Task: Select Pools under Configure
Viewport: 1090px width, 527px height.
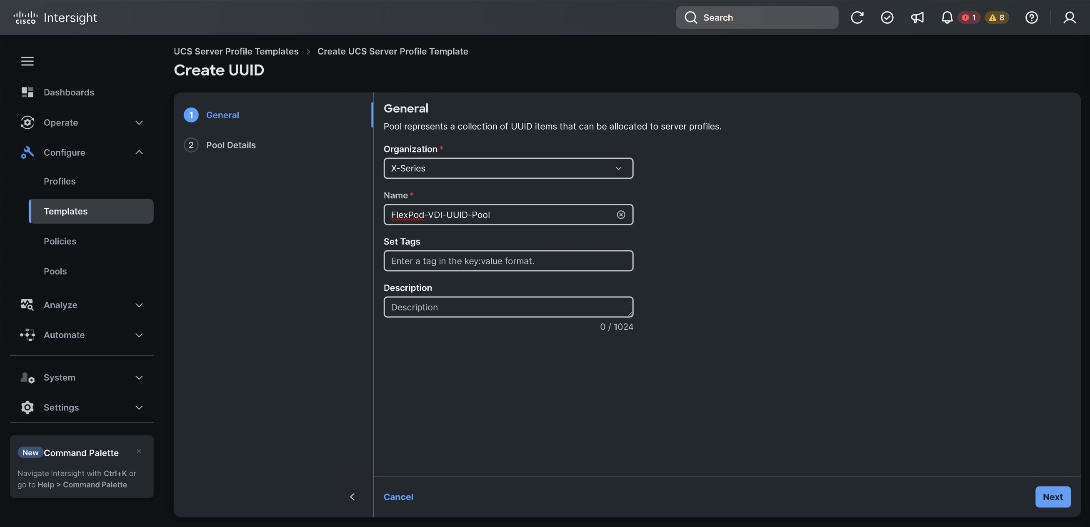Action: tap(56, 271)
